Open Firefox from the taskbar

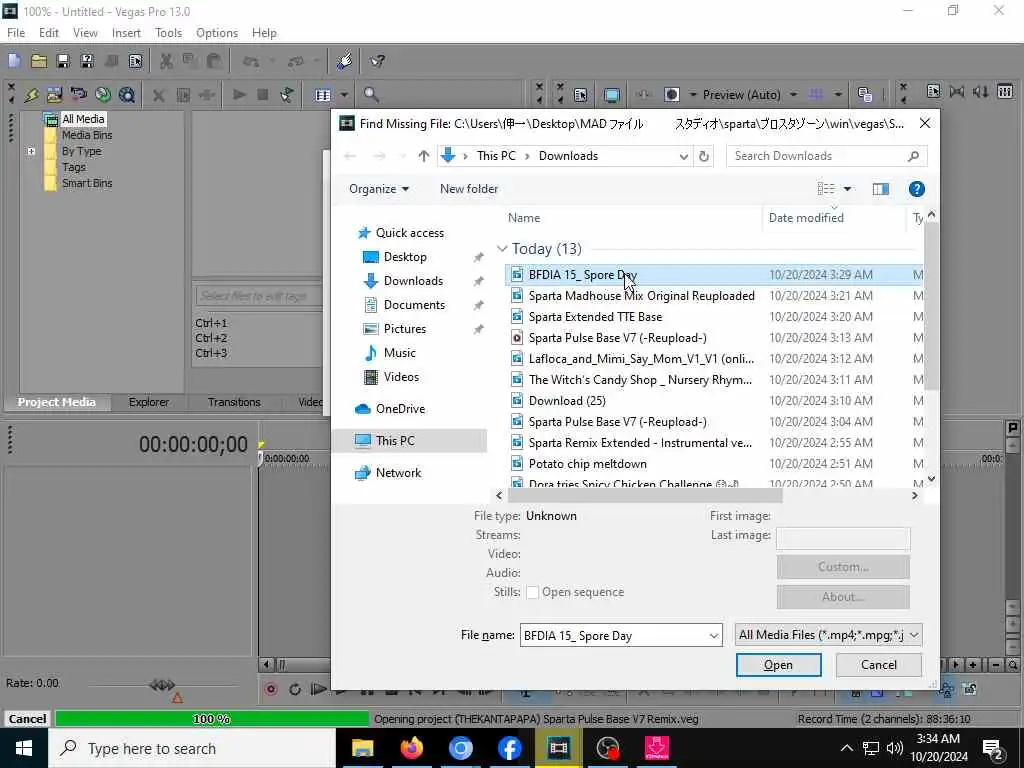coord(411,748)
